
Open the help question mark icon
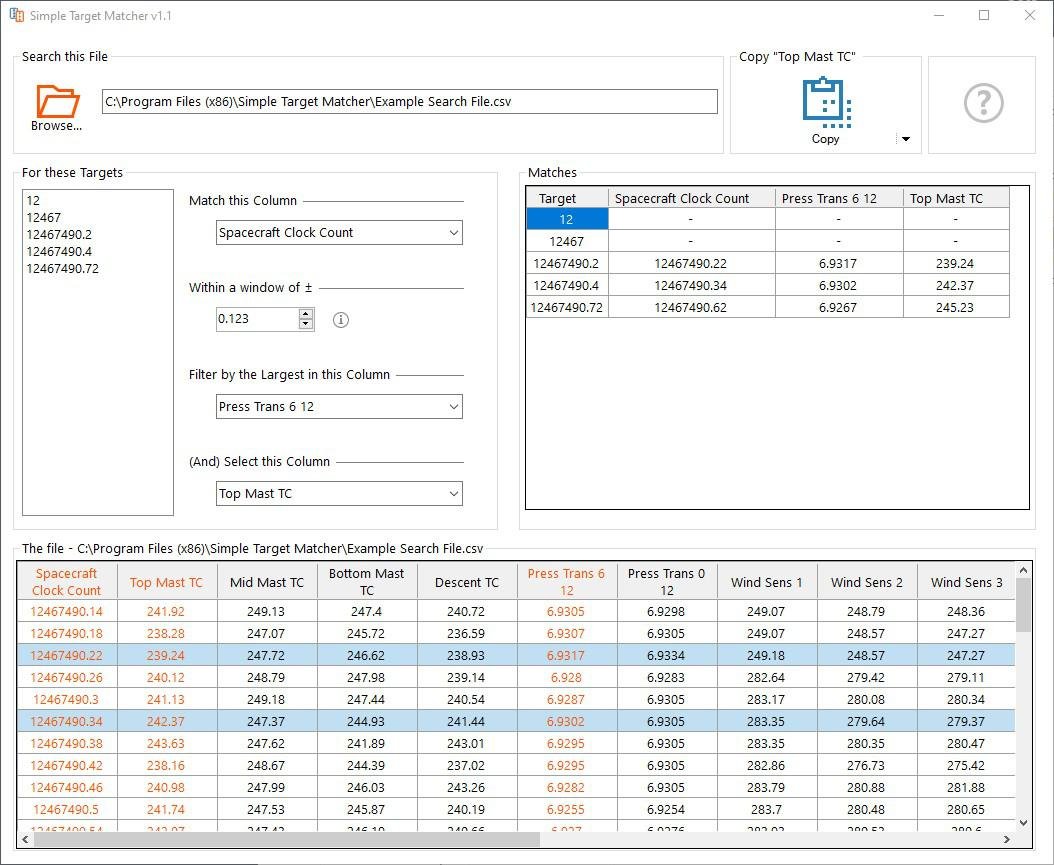[x=982, y=103]
